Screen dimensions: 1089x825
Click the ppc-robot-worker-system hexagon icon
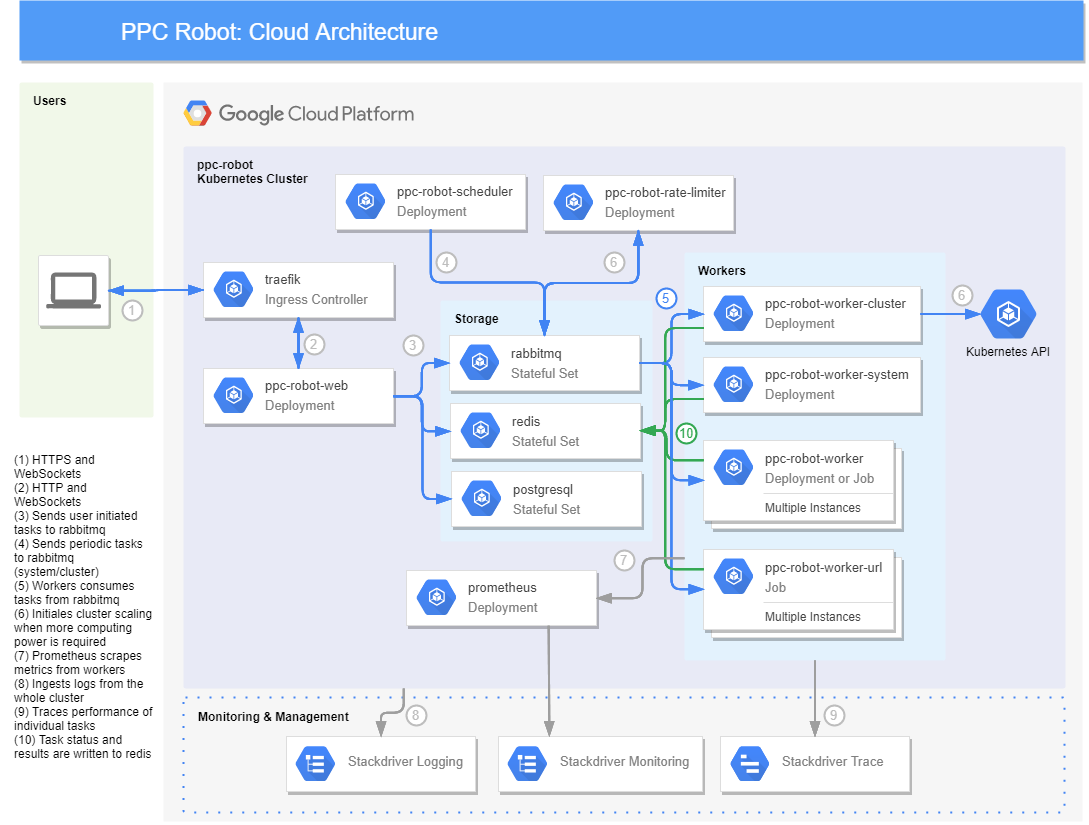tap(734, 384)
